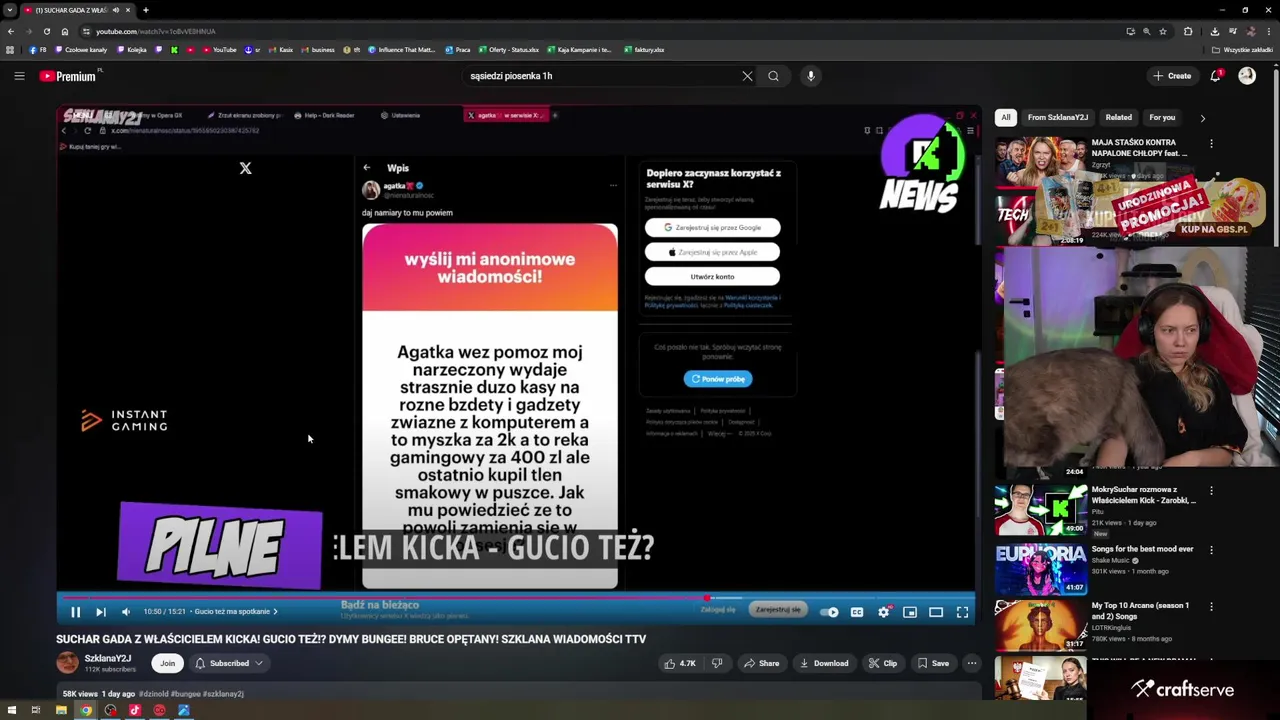Bookmark this page with star

[x=1163, y=31]
